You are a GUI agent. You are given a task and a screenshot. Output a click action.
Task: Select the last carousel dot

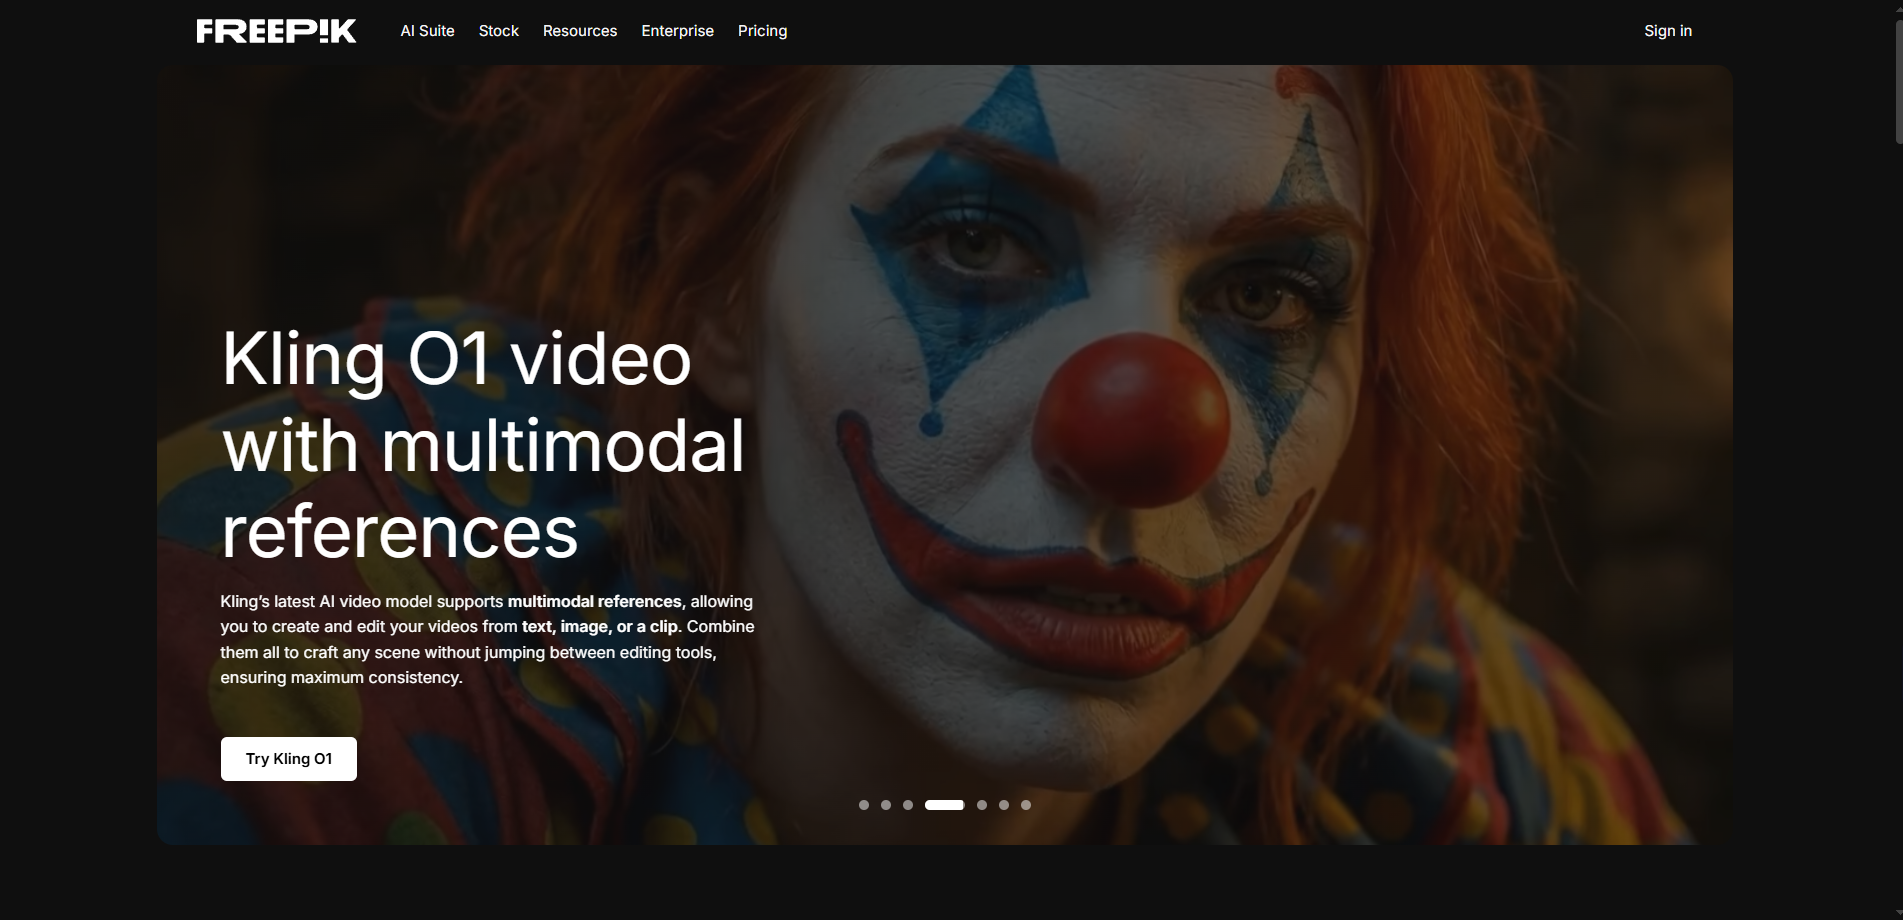click(x=1026, y=804)
